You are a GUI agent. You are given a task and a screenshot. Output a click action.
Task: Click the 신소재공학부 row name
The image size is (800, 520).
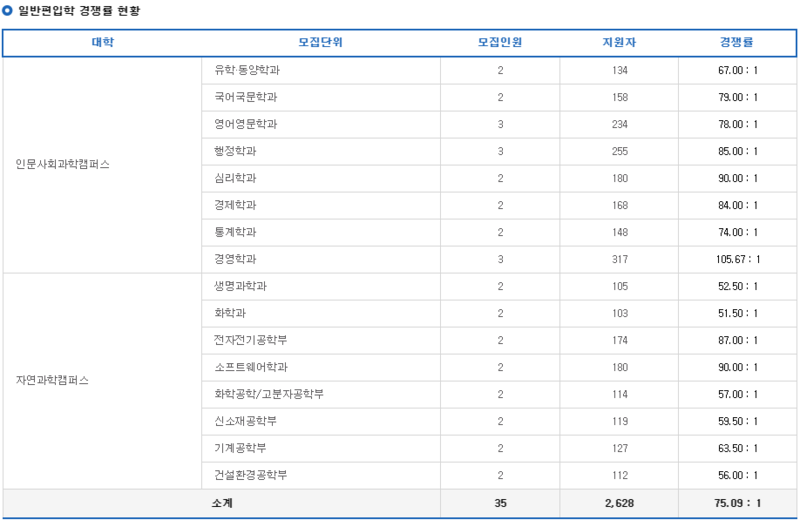coord(245,422)
